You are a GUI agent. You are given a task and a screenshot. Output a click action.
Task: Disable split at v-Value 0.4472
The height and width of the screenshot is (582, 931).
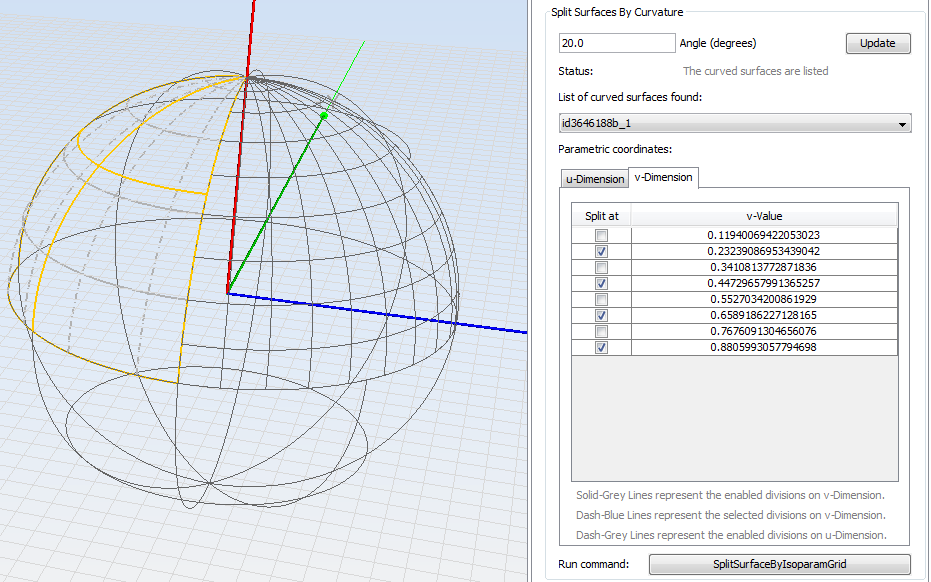(601, 284)
